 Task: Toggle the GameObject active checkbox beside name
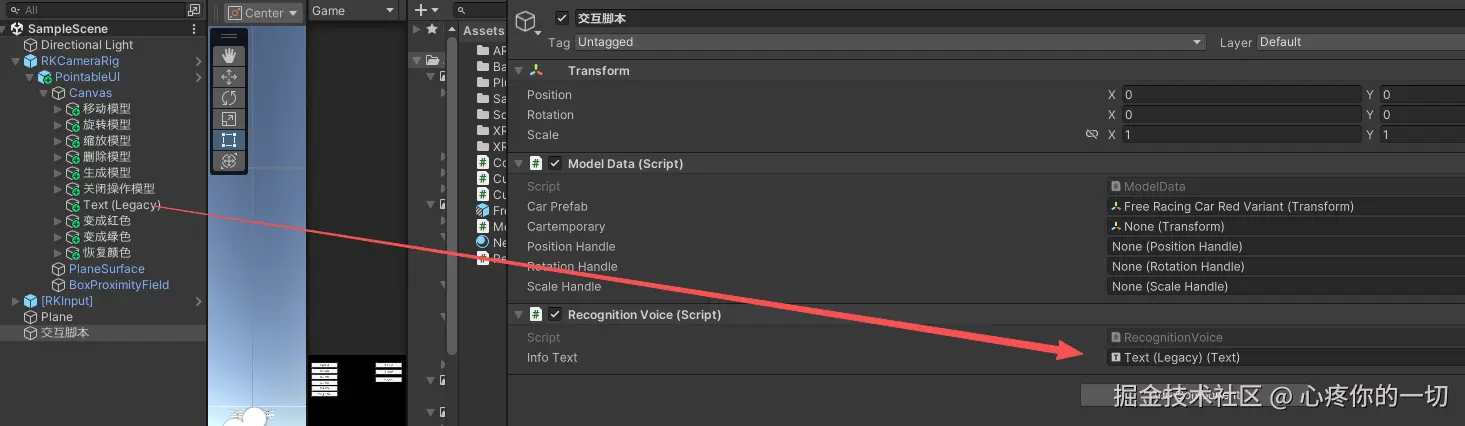tap(562, 18)
